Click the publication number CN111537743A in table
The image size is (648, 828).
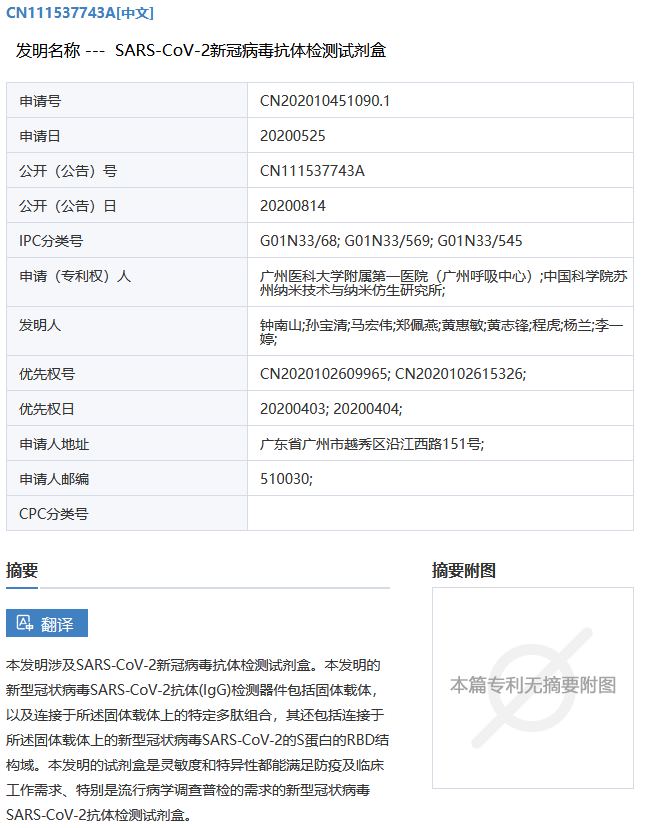[x=312, y=170]
